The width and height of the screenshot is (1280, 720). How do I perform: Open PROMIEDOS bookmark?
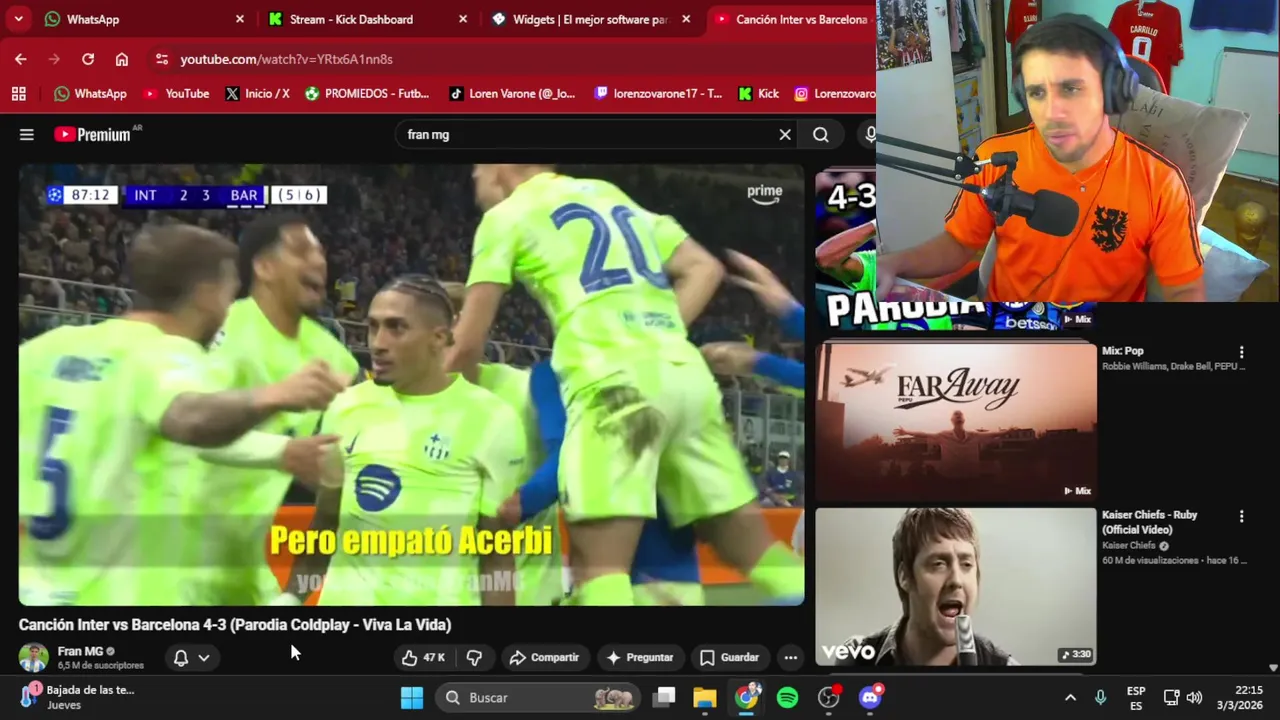[x=367, y=93]
